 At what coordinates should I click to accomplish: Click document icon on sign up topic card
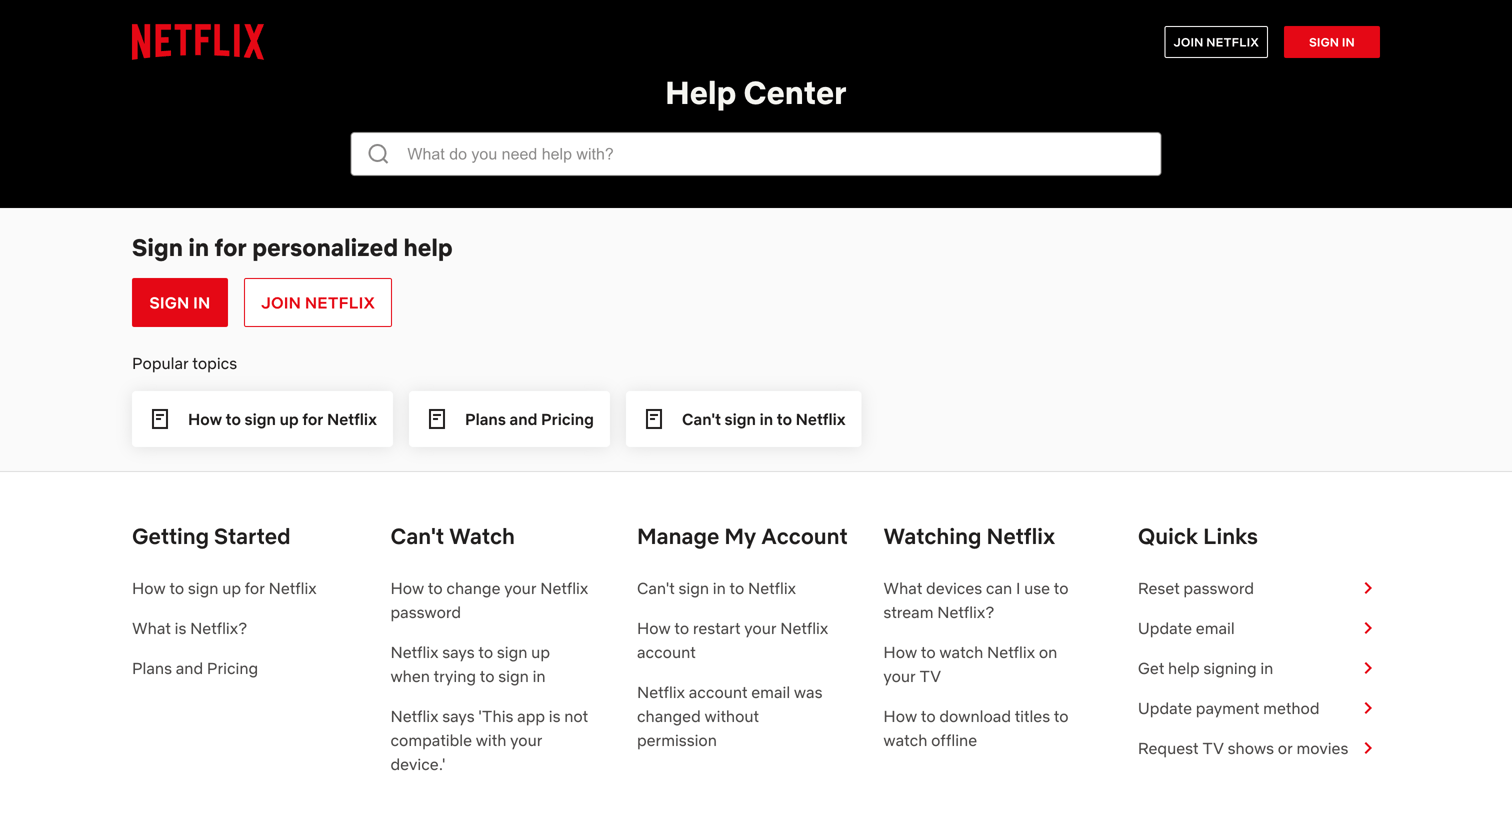(x=160, y=419)
